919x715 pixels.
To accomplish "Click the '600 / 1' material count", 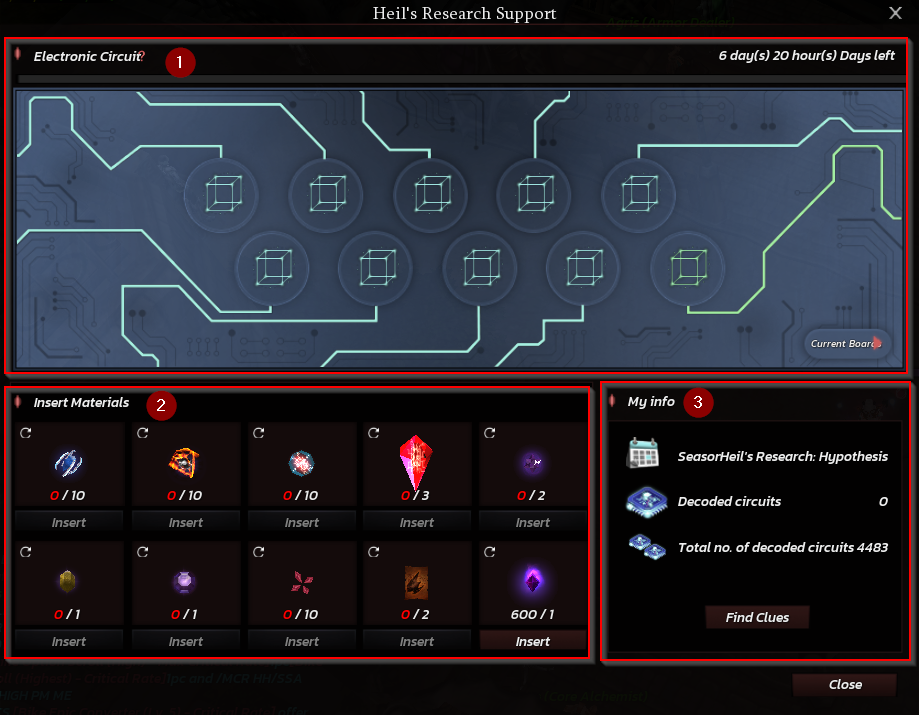I will pyautogui.click(x=532, y=614).
